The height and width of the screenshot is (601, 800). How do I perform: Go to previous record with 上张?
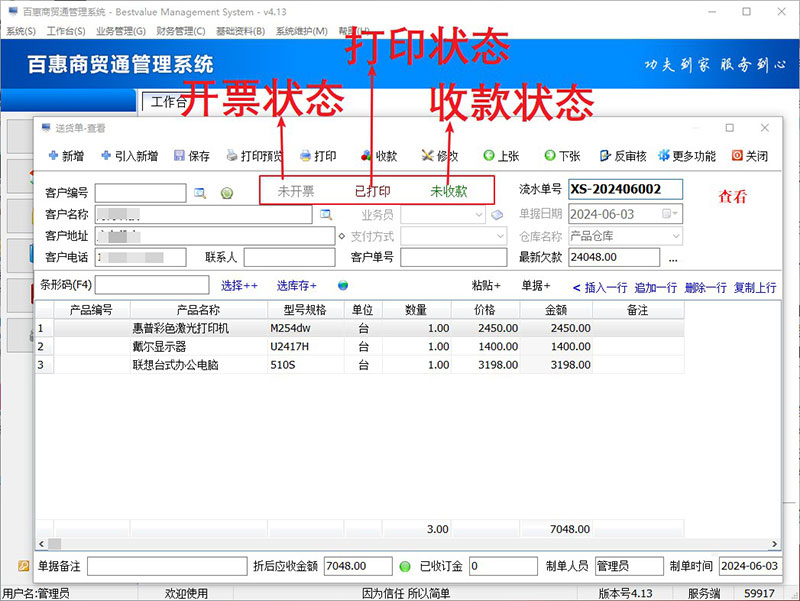(501, 156)
